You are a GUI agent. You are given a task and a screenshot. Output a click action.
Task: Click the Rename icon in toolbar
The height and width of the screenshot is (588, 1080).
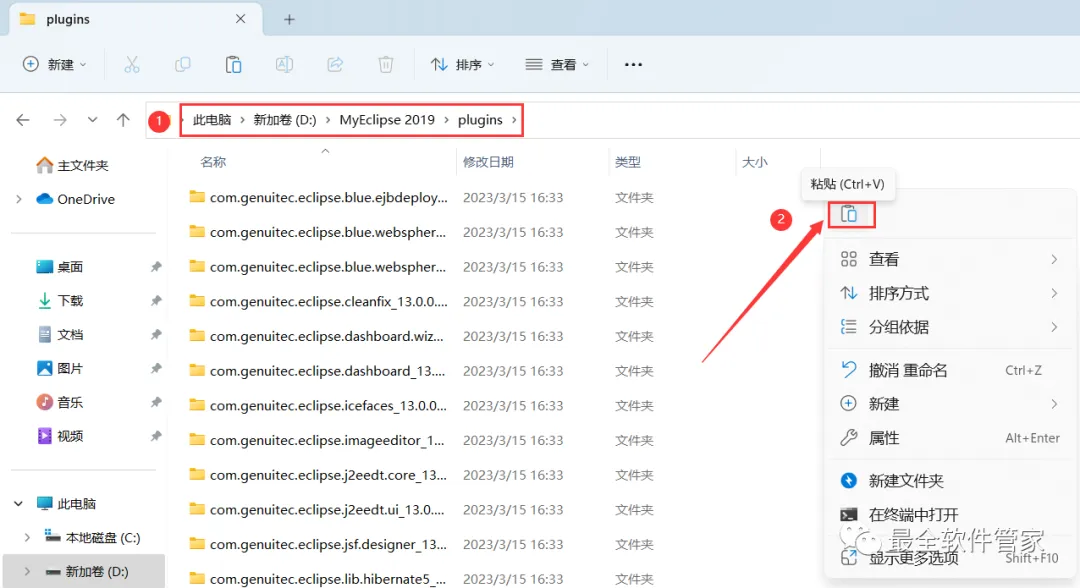[x=284, y=65]
